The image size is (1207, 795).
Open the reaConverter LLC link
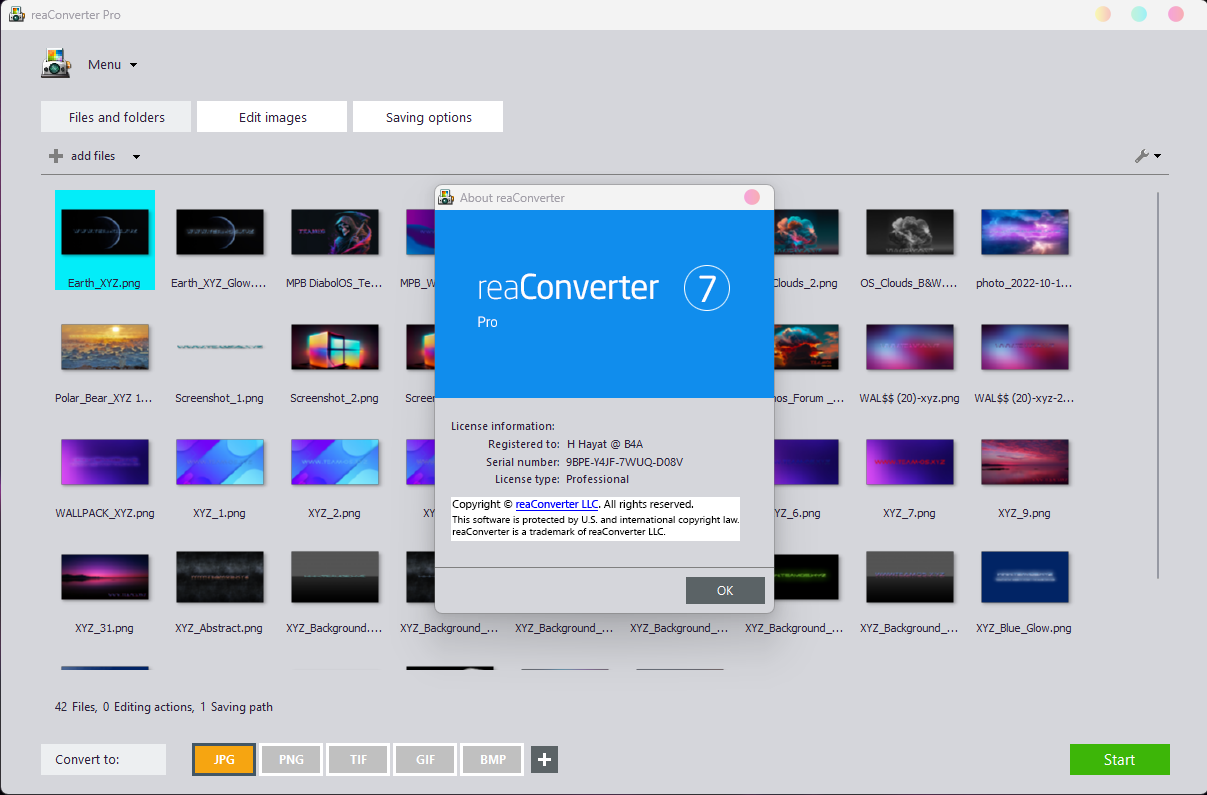[557, 504]
